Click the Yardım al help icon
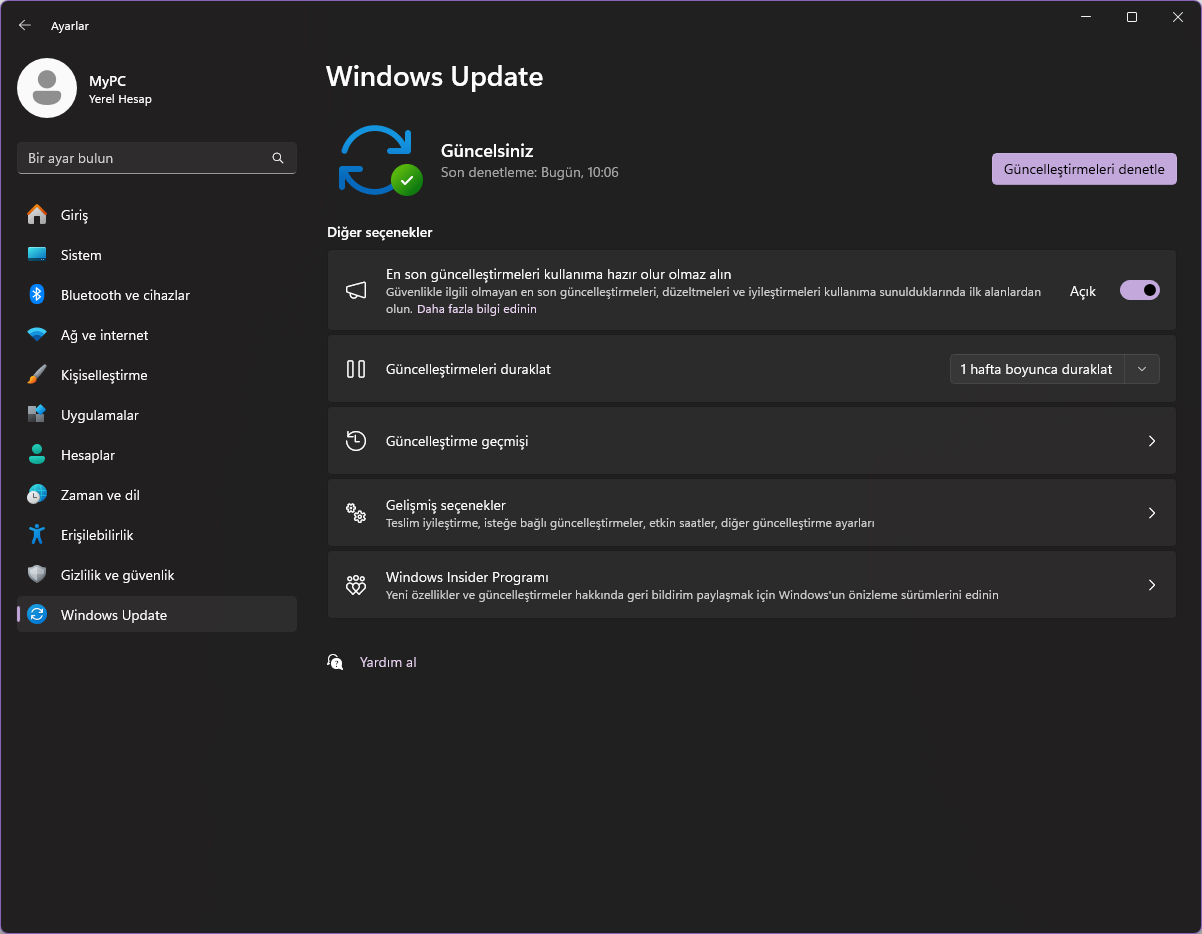 (336, 662)
